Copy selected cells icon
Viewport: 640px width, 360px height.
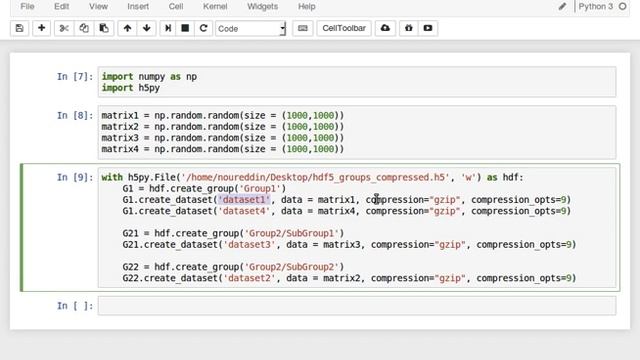(84, 28)
